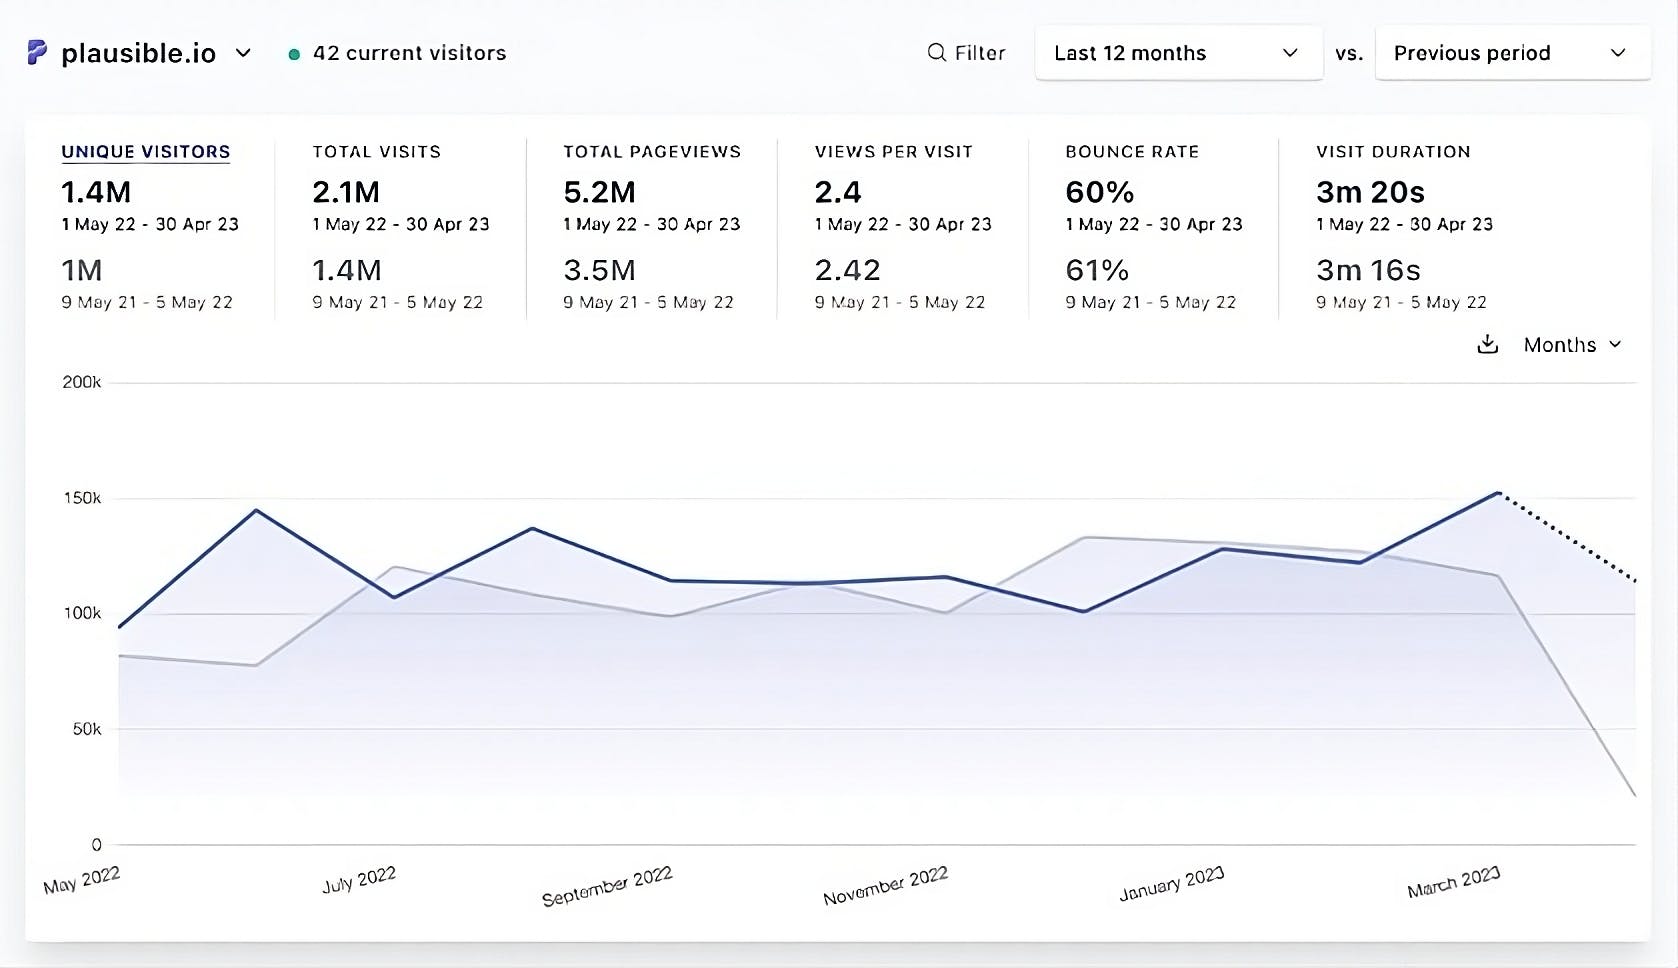Open the Last 12 months dropdown
This screenshot has width=1678, height=968.
pos(1177,53)
